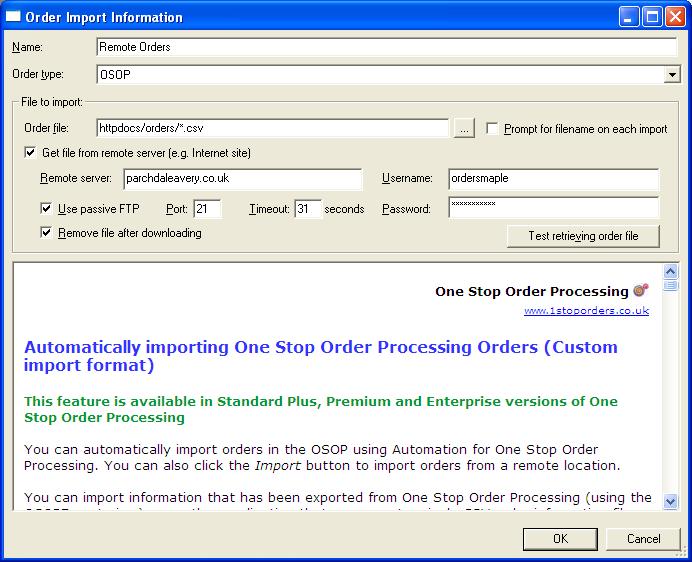
Task: Click the Order file path field
Action: (272, 128)
